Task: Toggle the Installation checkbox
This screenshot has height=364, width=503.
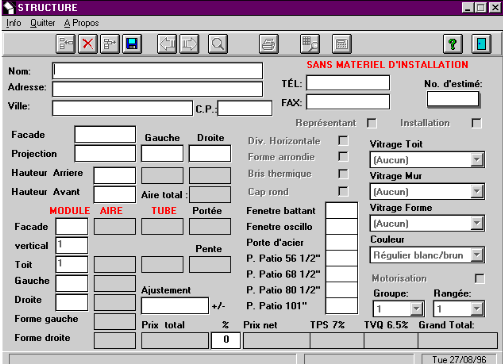Action: 477,123
